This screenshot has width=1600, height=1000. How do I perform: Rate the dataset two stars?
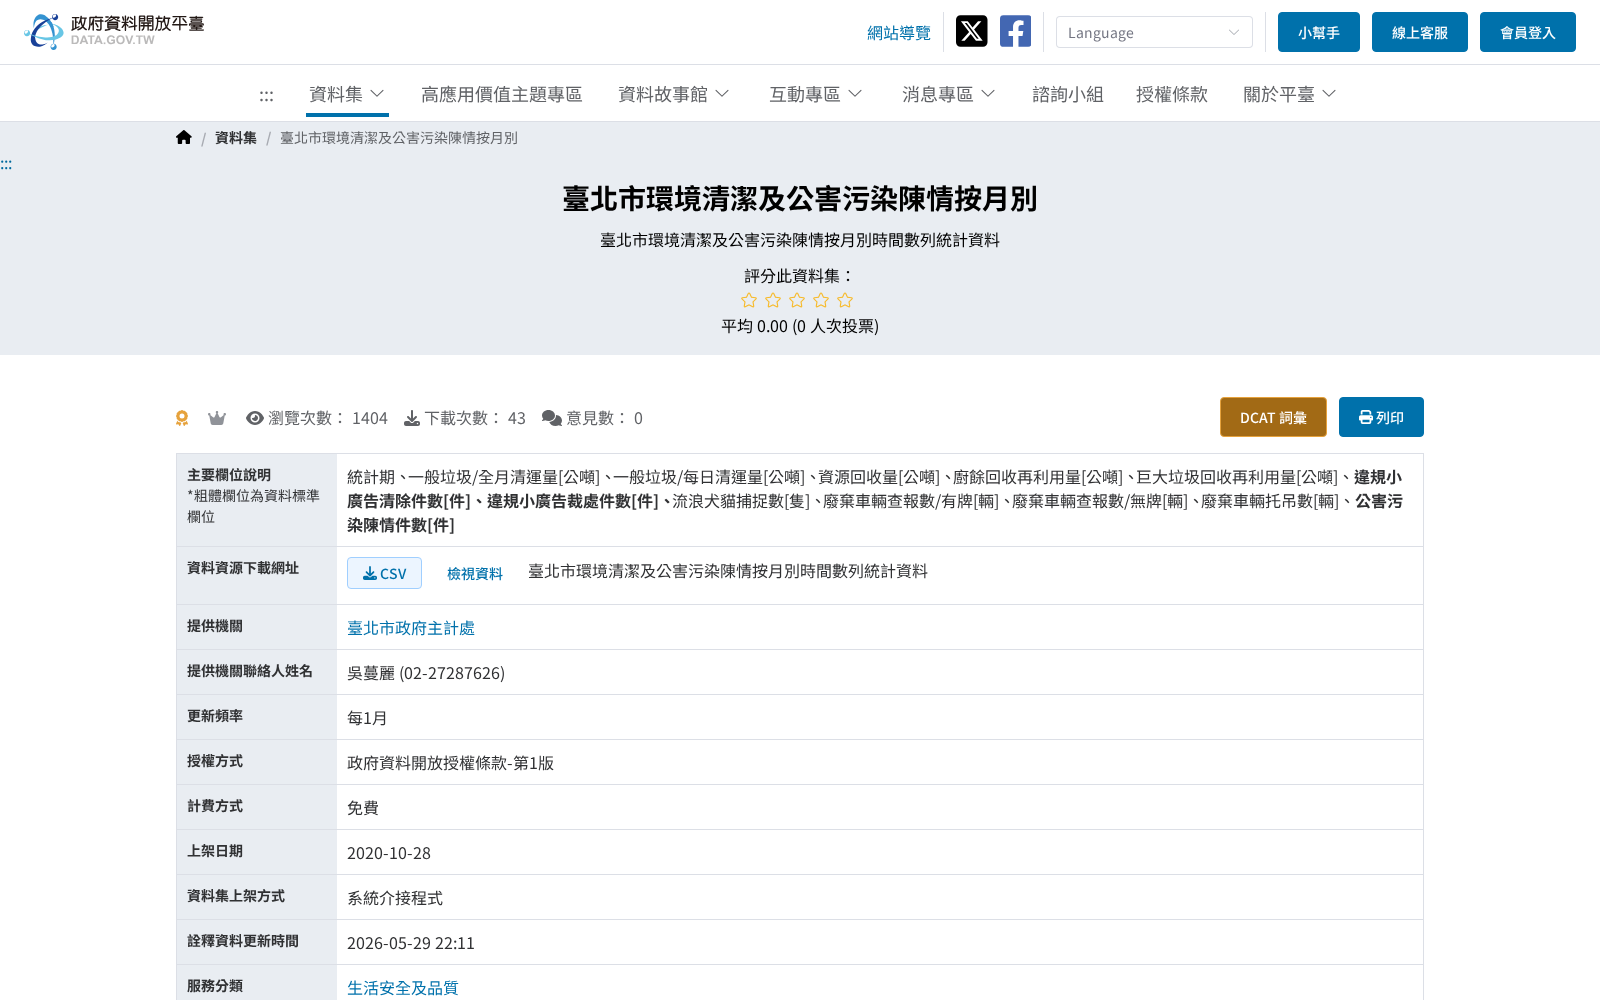click(x=773, y=300)
